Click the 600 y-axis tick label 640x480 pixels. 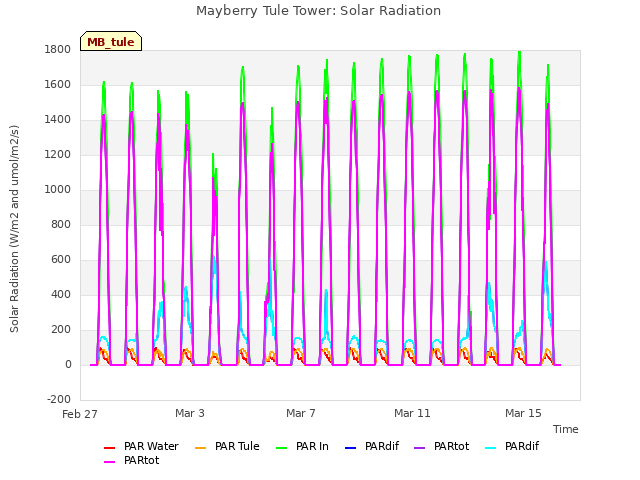coord(61,260)
